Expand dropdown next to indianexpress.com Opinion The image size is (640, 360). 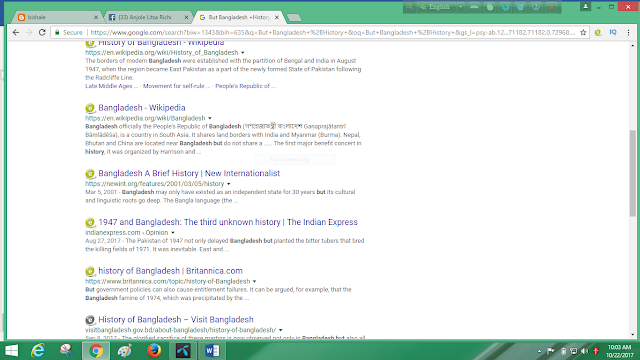point(173,233)
